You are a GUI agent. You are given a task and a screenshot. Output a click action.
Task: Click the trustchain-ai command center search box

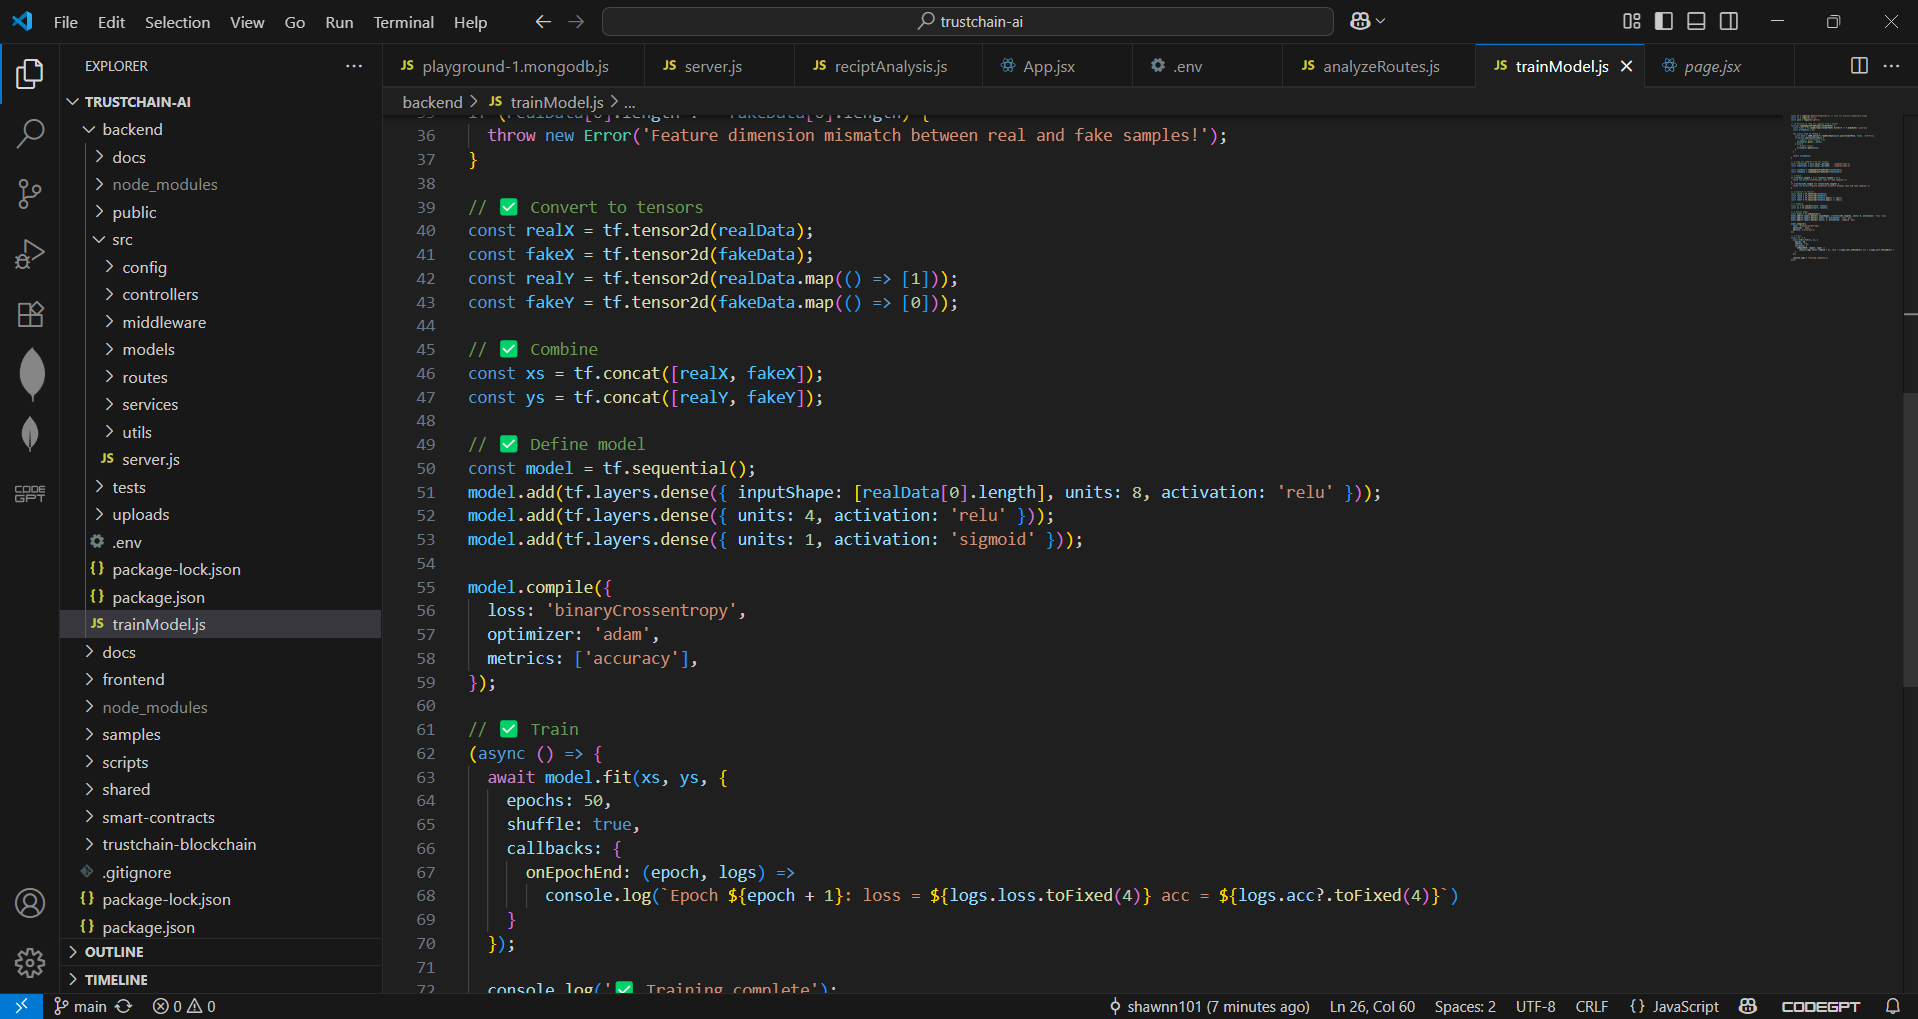(967, 21)
